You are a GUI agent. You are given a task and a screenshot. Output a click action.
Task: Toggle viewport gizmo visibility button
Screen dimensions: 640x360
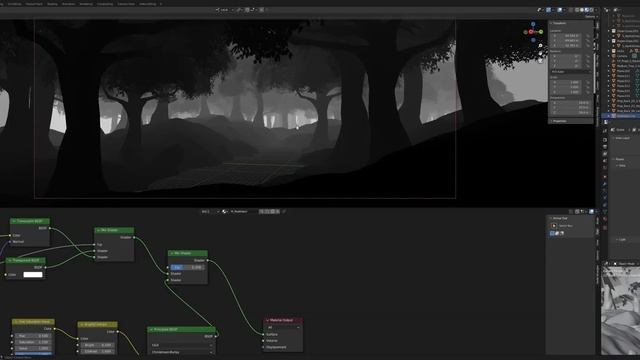548,10
